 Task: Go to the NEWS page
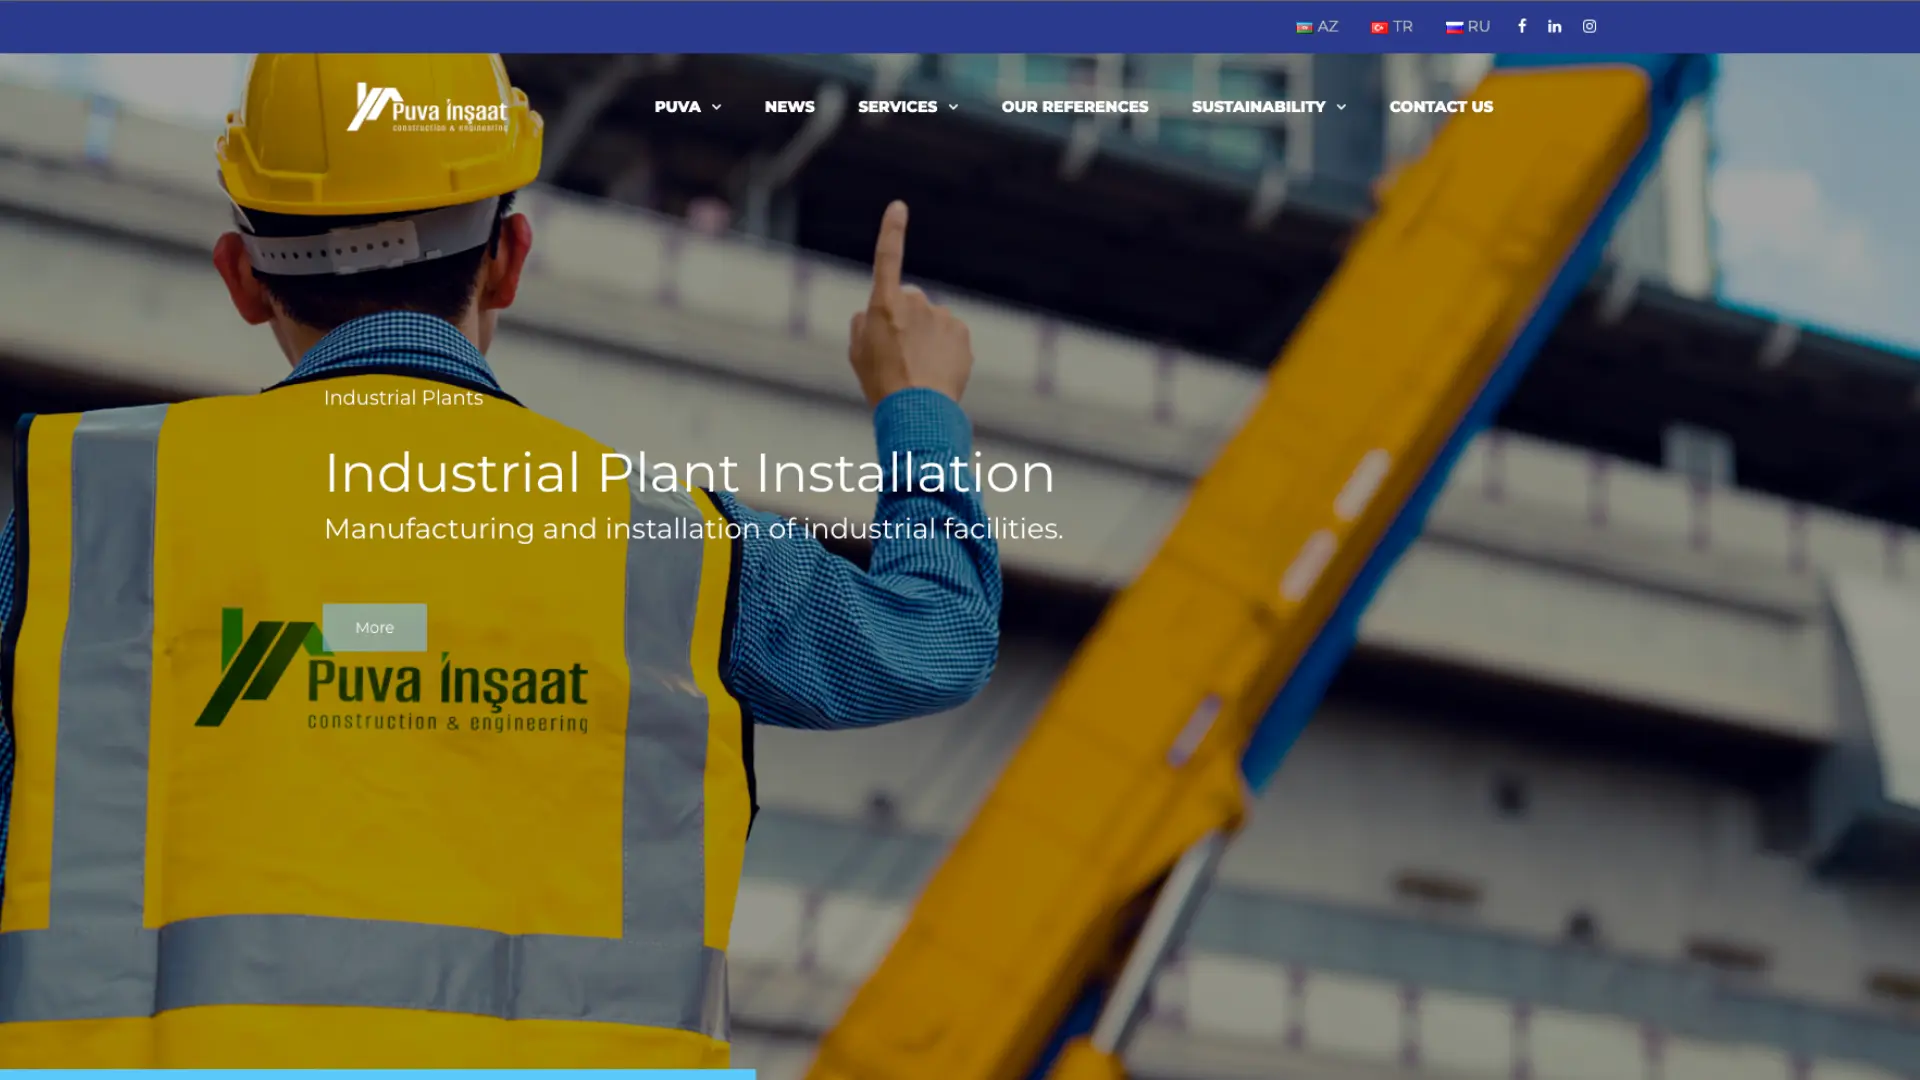789,107
